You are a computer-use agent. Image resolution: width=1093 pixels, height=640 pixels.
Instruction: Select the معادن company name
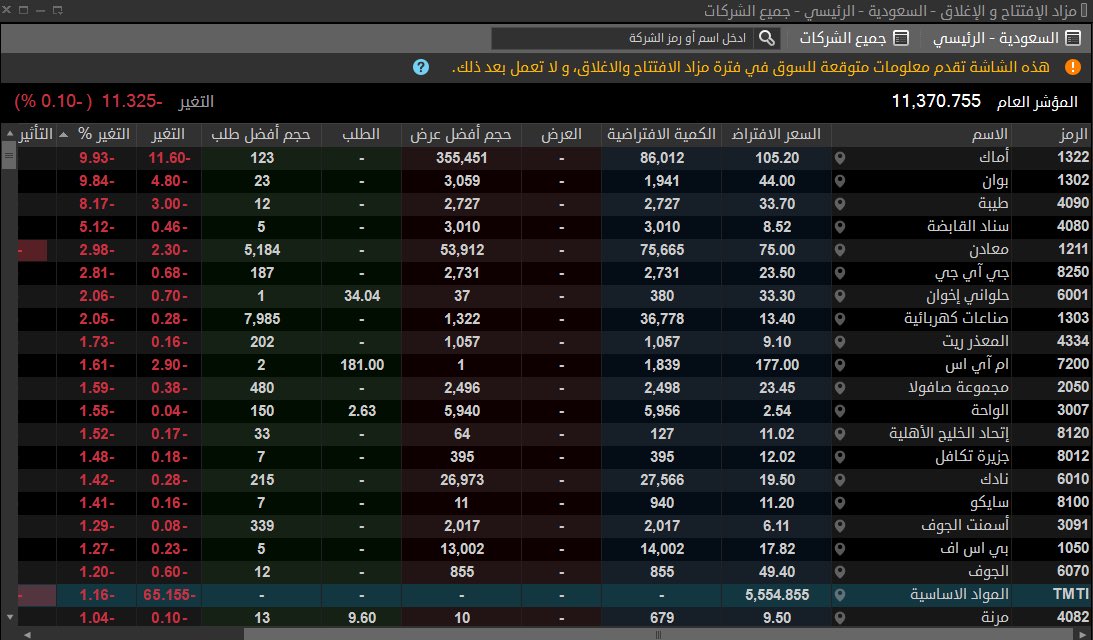988,250
